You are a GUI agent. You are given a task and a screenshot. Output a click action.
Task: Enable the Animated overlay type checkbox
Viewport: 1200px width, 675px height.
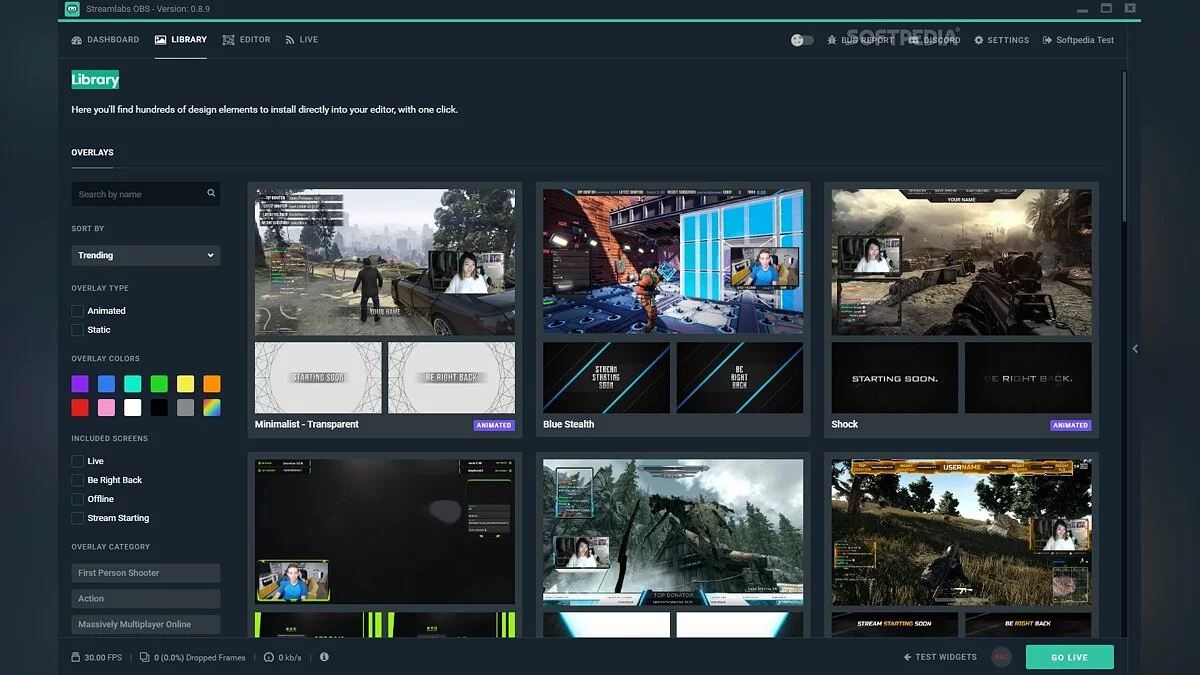(78, 311)
